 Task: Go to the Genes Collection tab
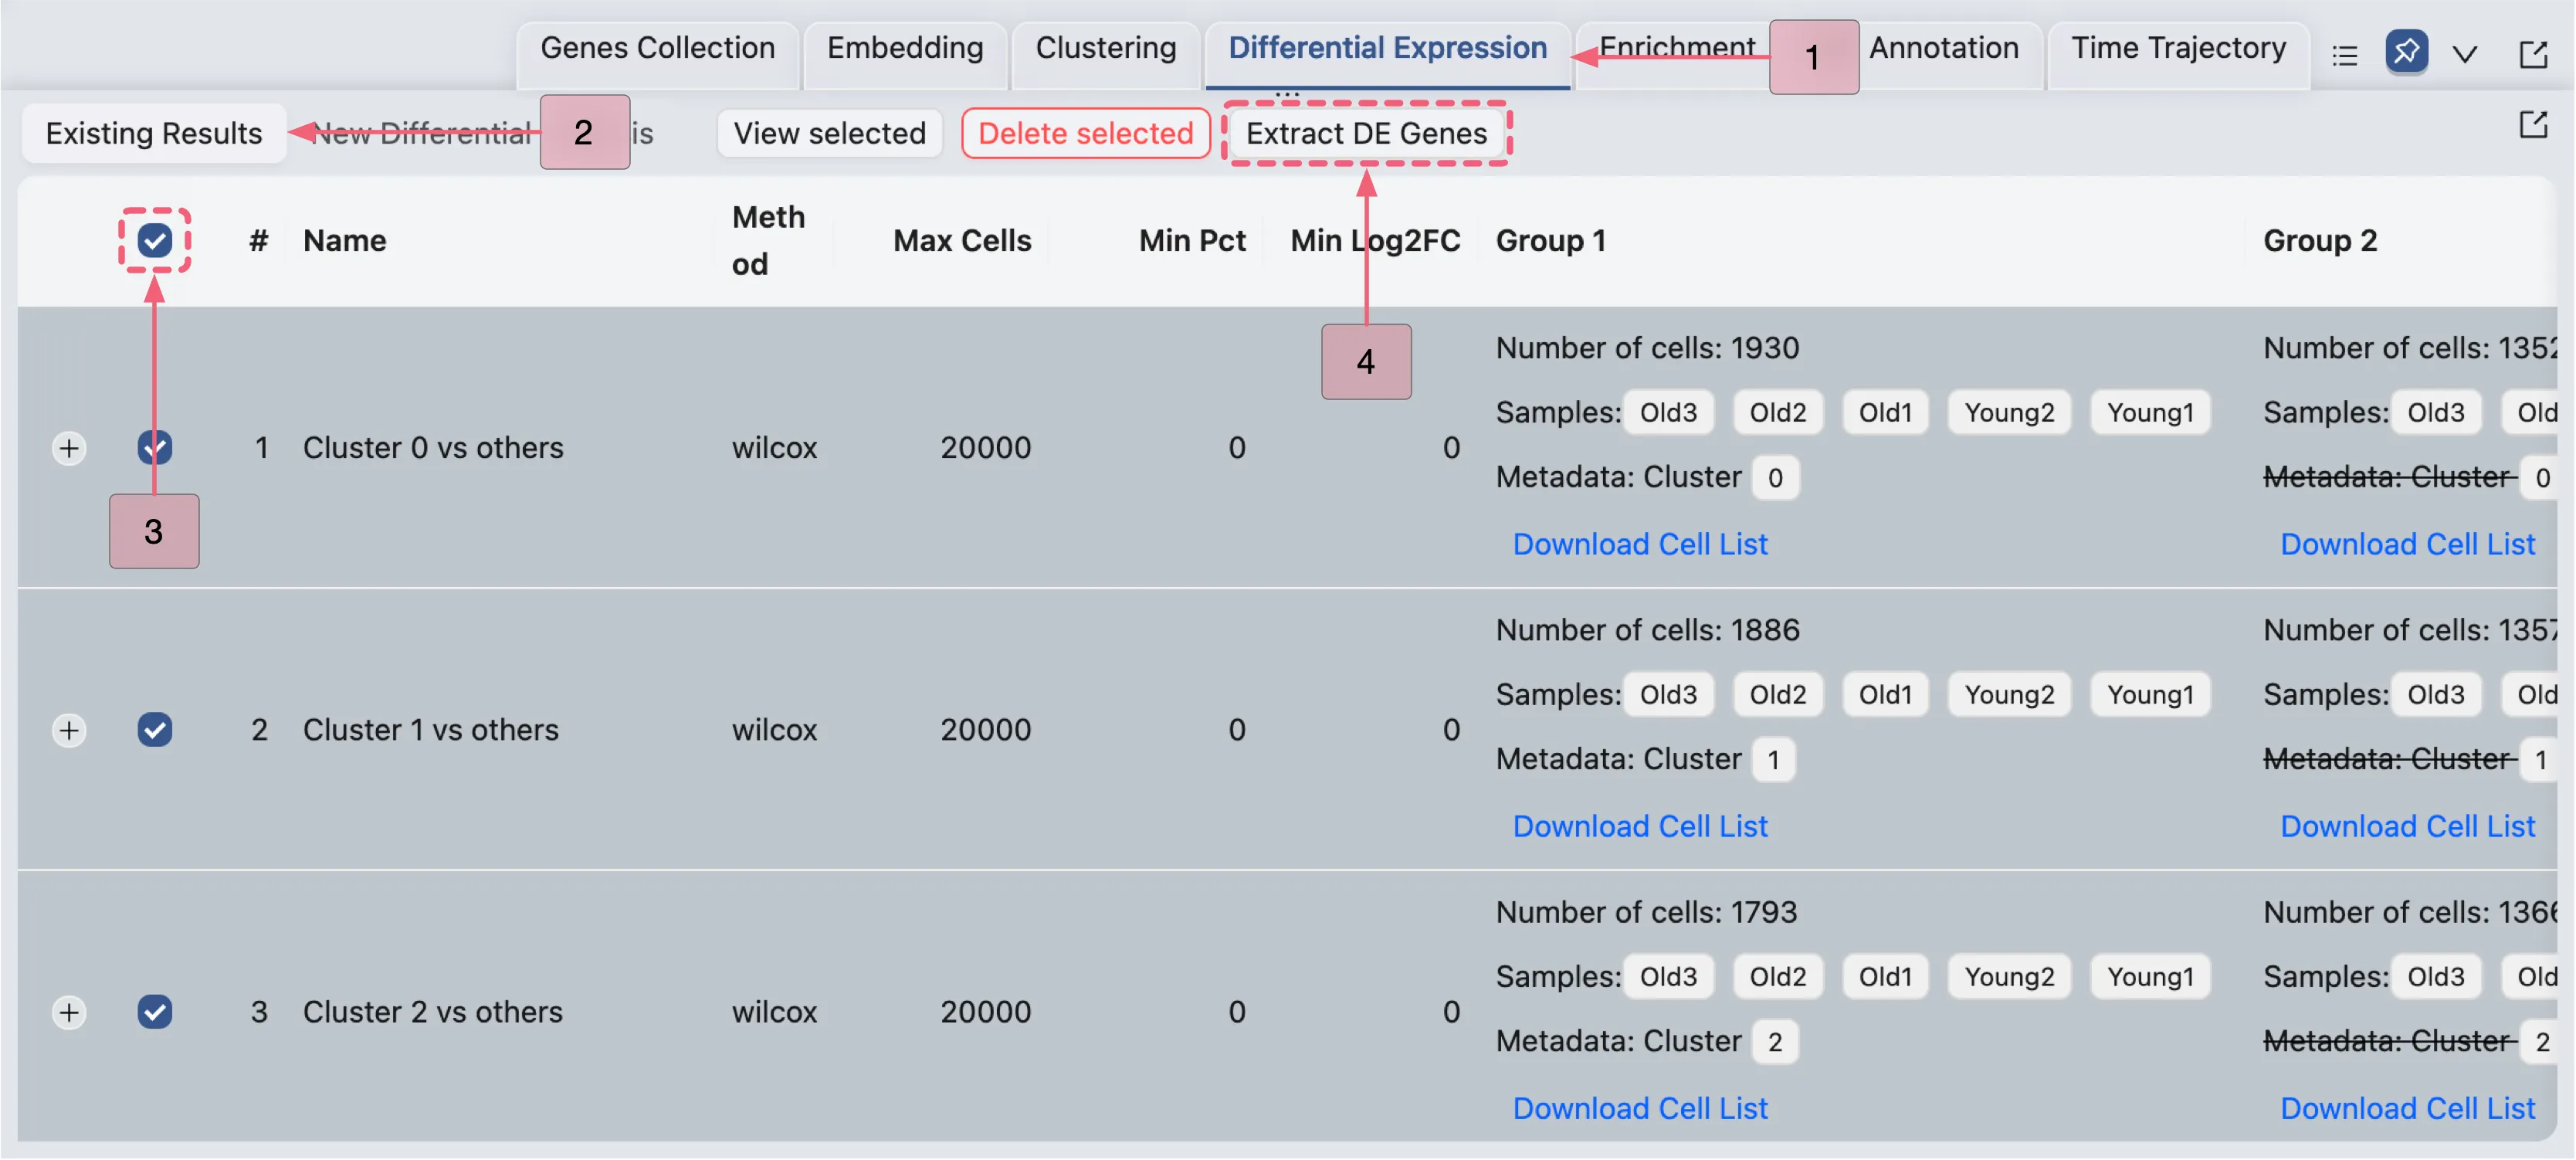click(x=657, y=47)
